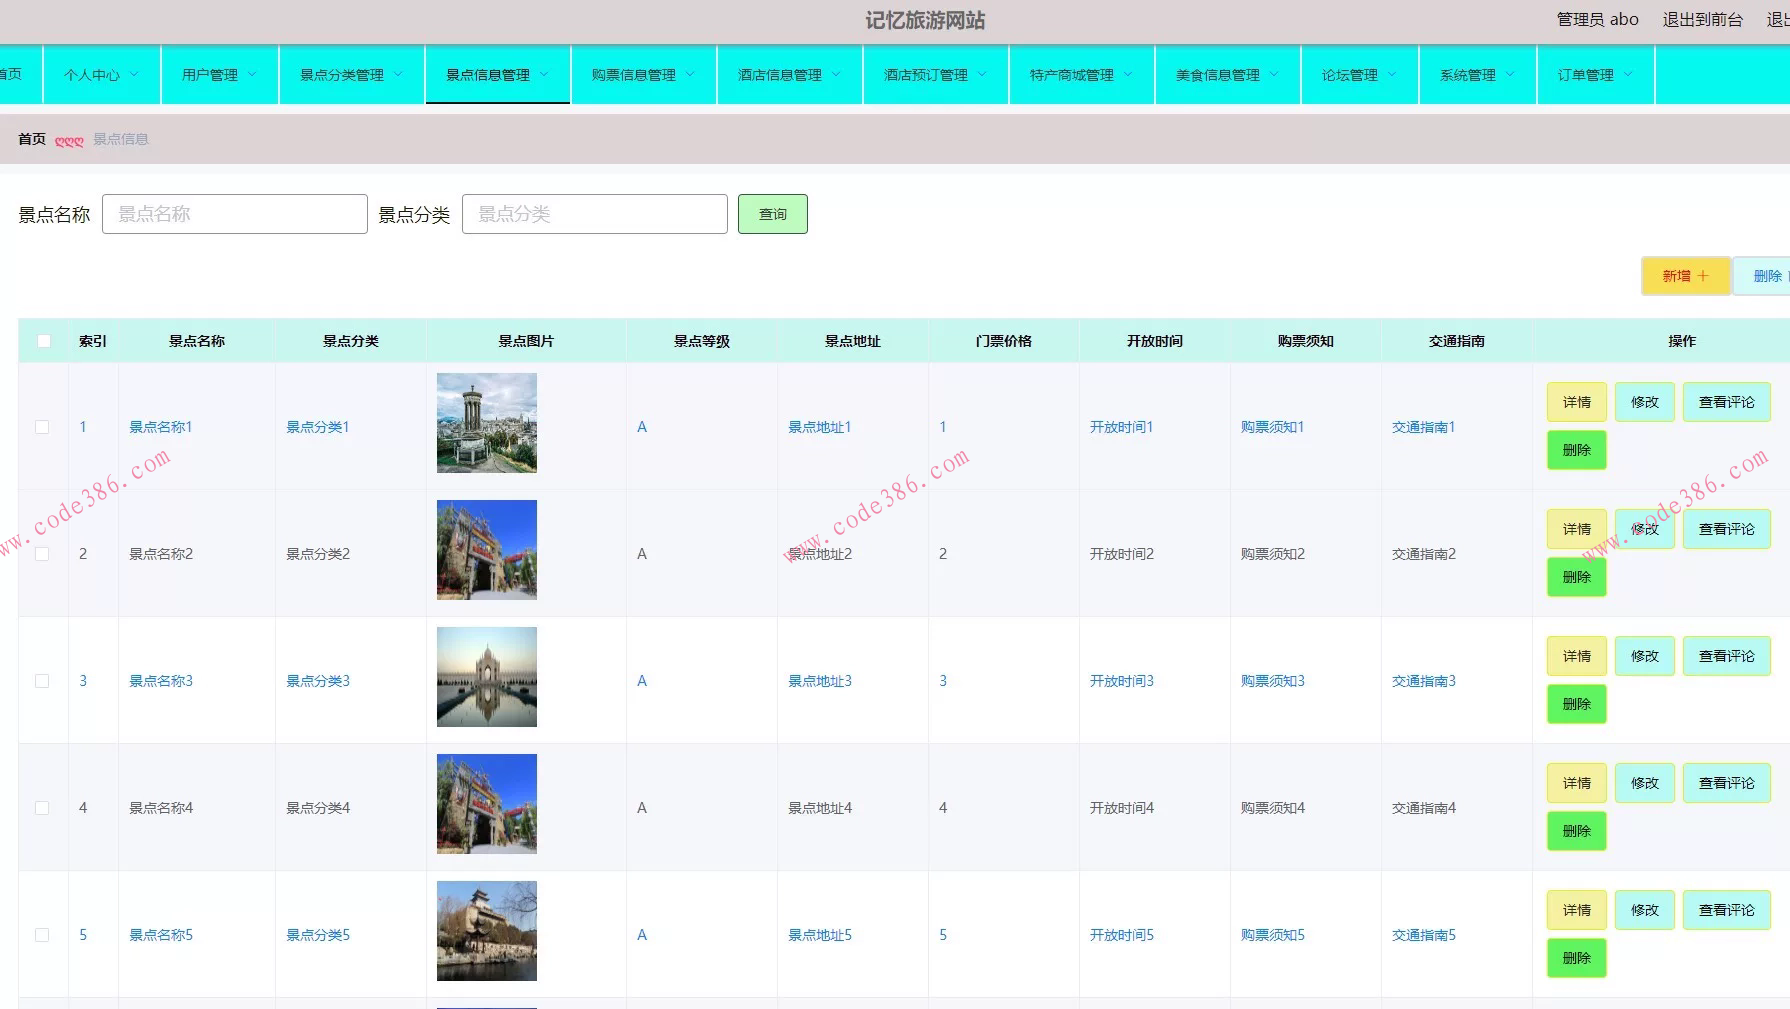This screenshot has height=1009, width=1790.
Task: Click the plus icon on 新增 button
Action: point(1703,276)
